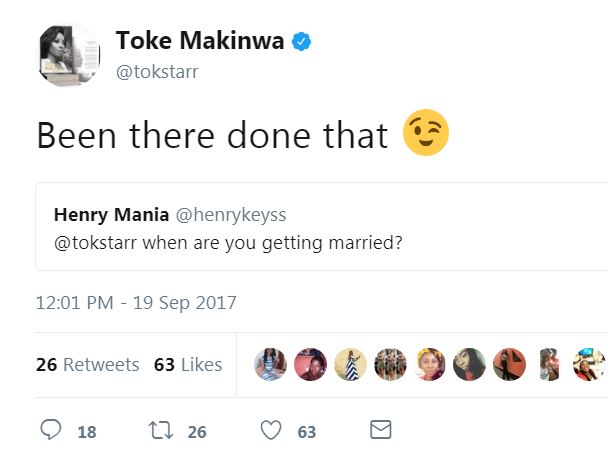Viewport: 608px width, 459px height.
Task: Open Toke Makinwa's profile picture
Action: 69,54
